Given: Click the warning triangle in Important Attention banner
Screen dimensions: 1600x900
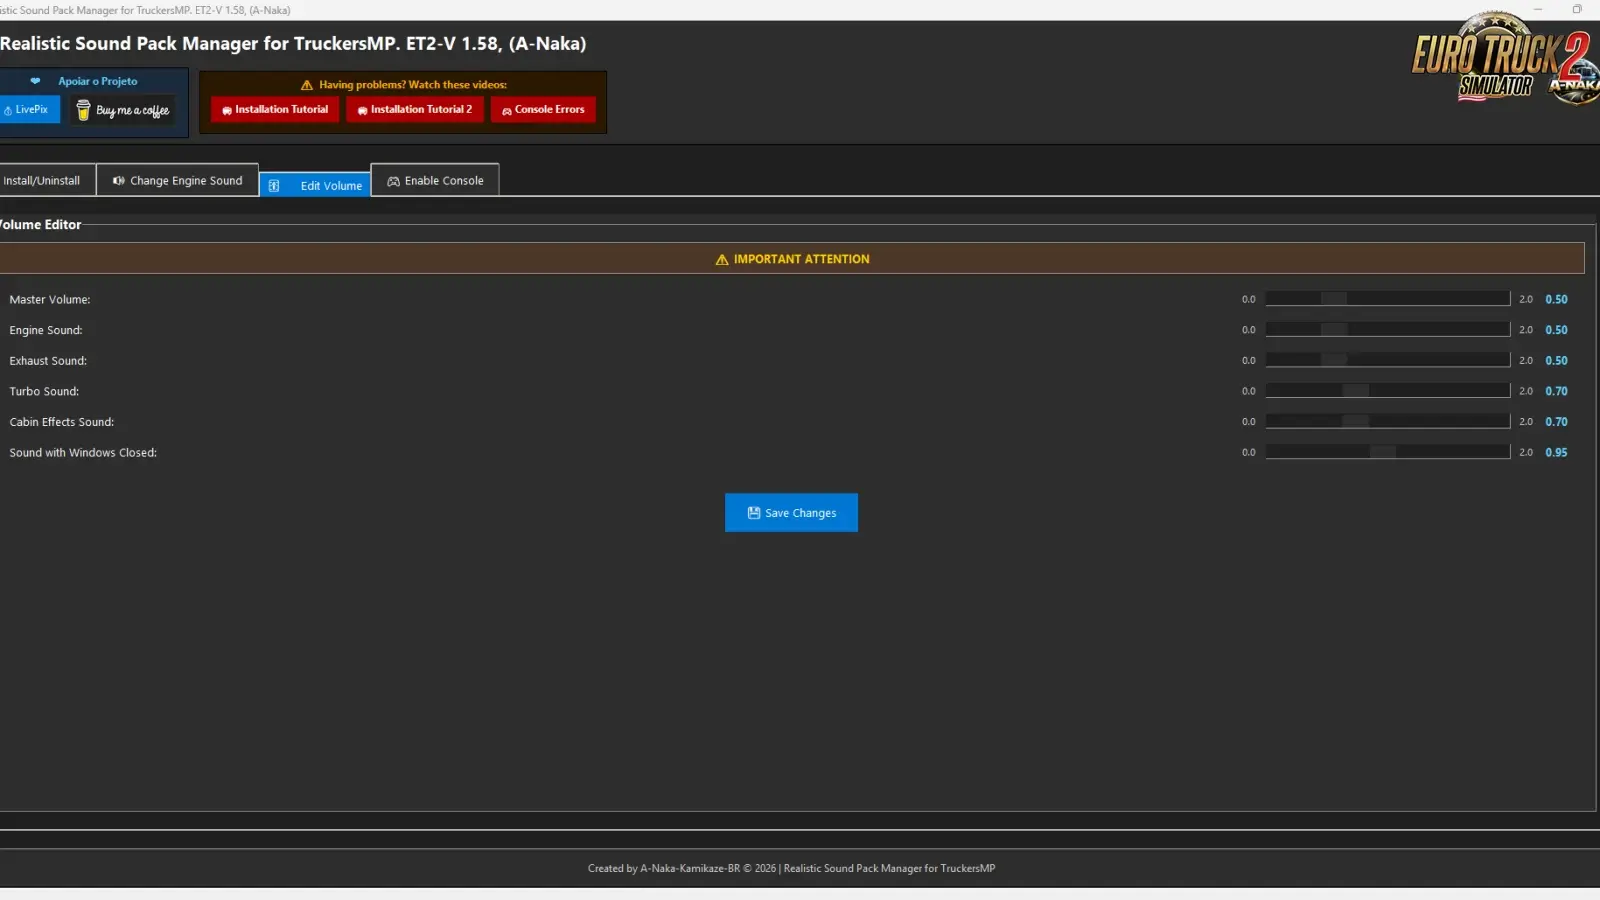Looking at the screenshot, I should click(722, 260).
